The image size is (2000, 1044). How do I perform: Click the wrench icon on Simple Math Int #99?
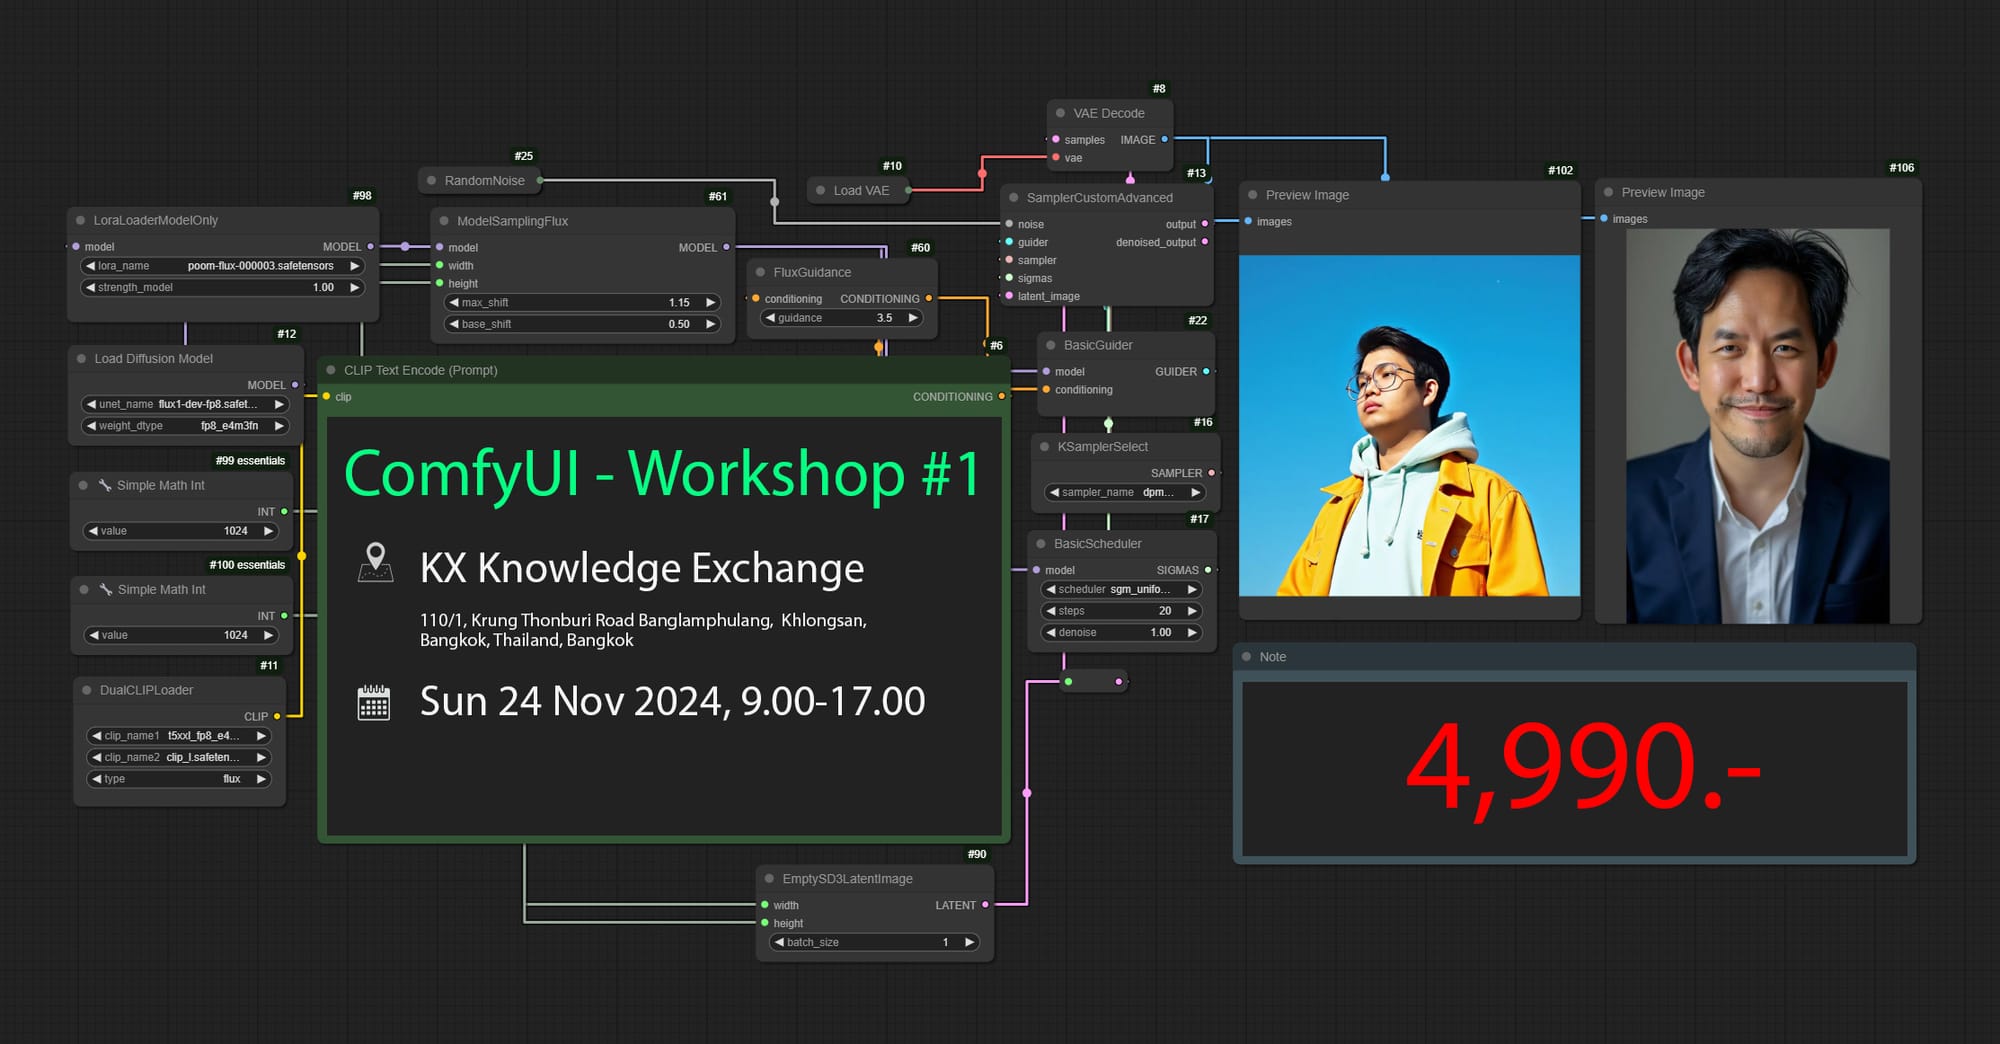tap(104, 485)
